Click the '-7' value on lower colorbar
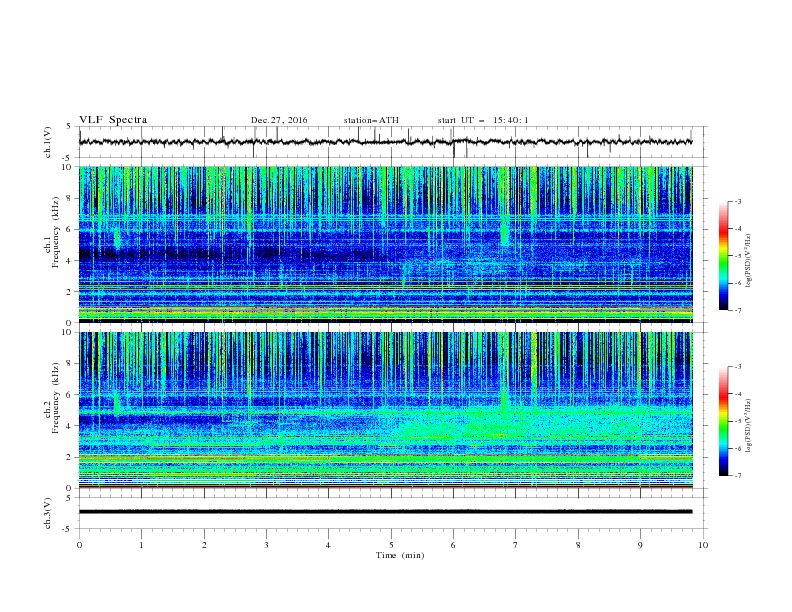The width and height of the screenshot is (792, 612). pyautogui.click(x=737, y=476)
